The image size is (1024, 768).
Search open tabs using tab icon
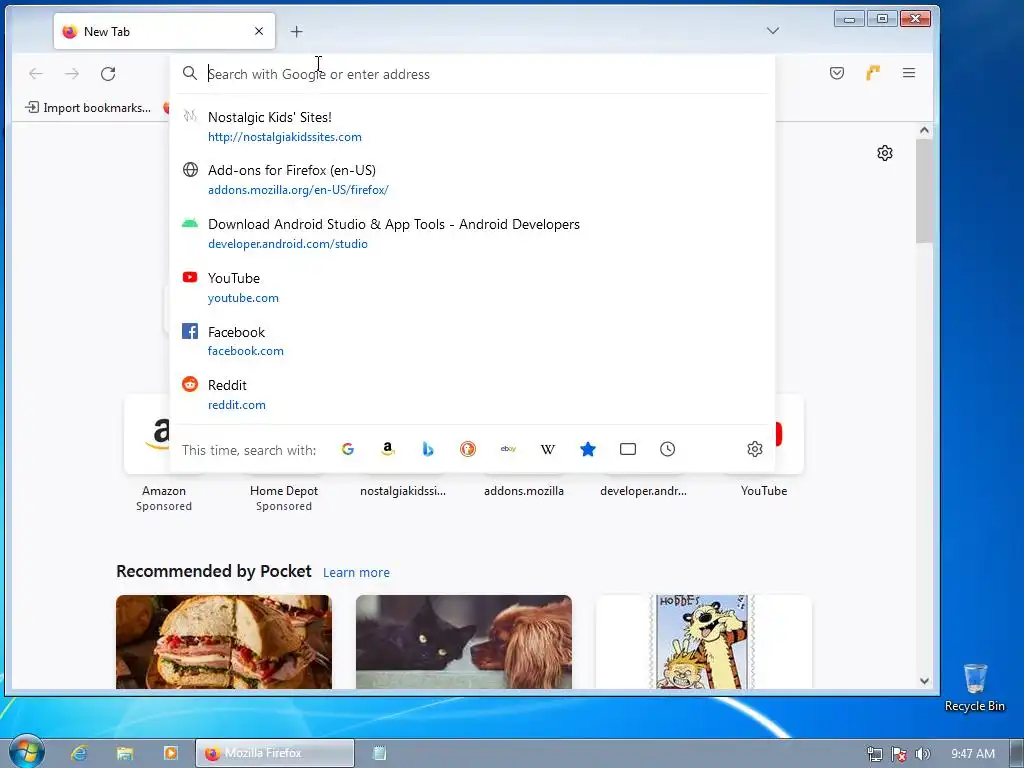(x=628, y=449)
